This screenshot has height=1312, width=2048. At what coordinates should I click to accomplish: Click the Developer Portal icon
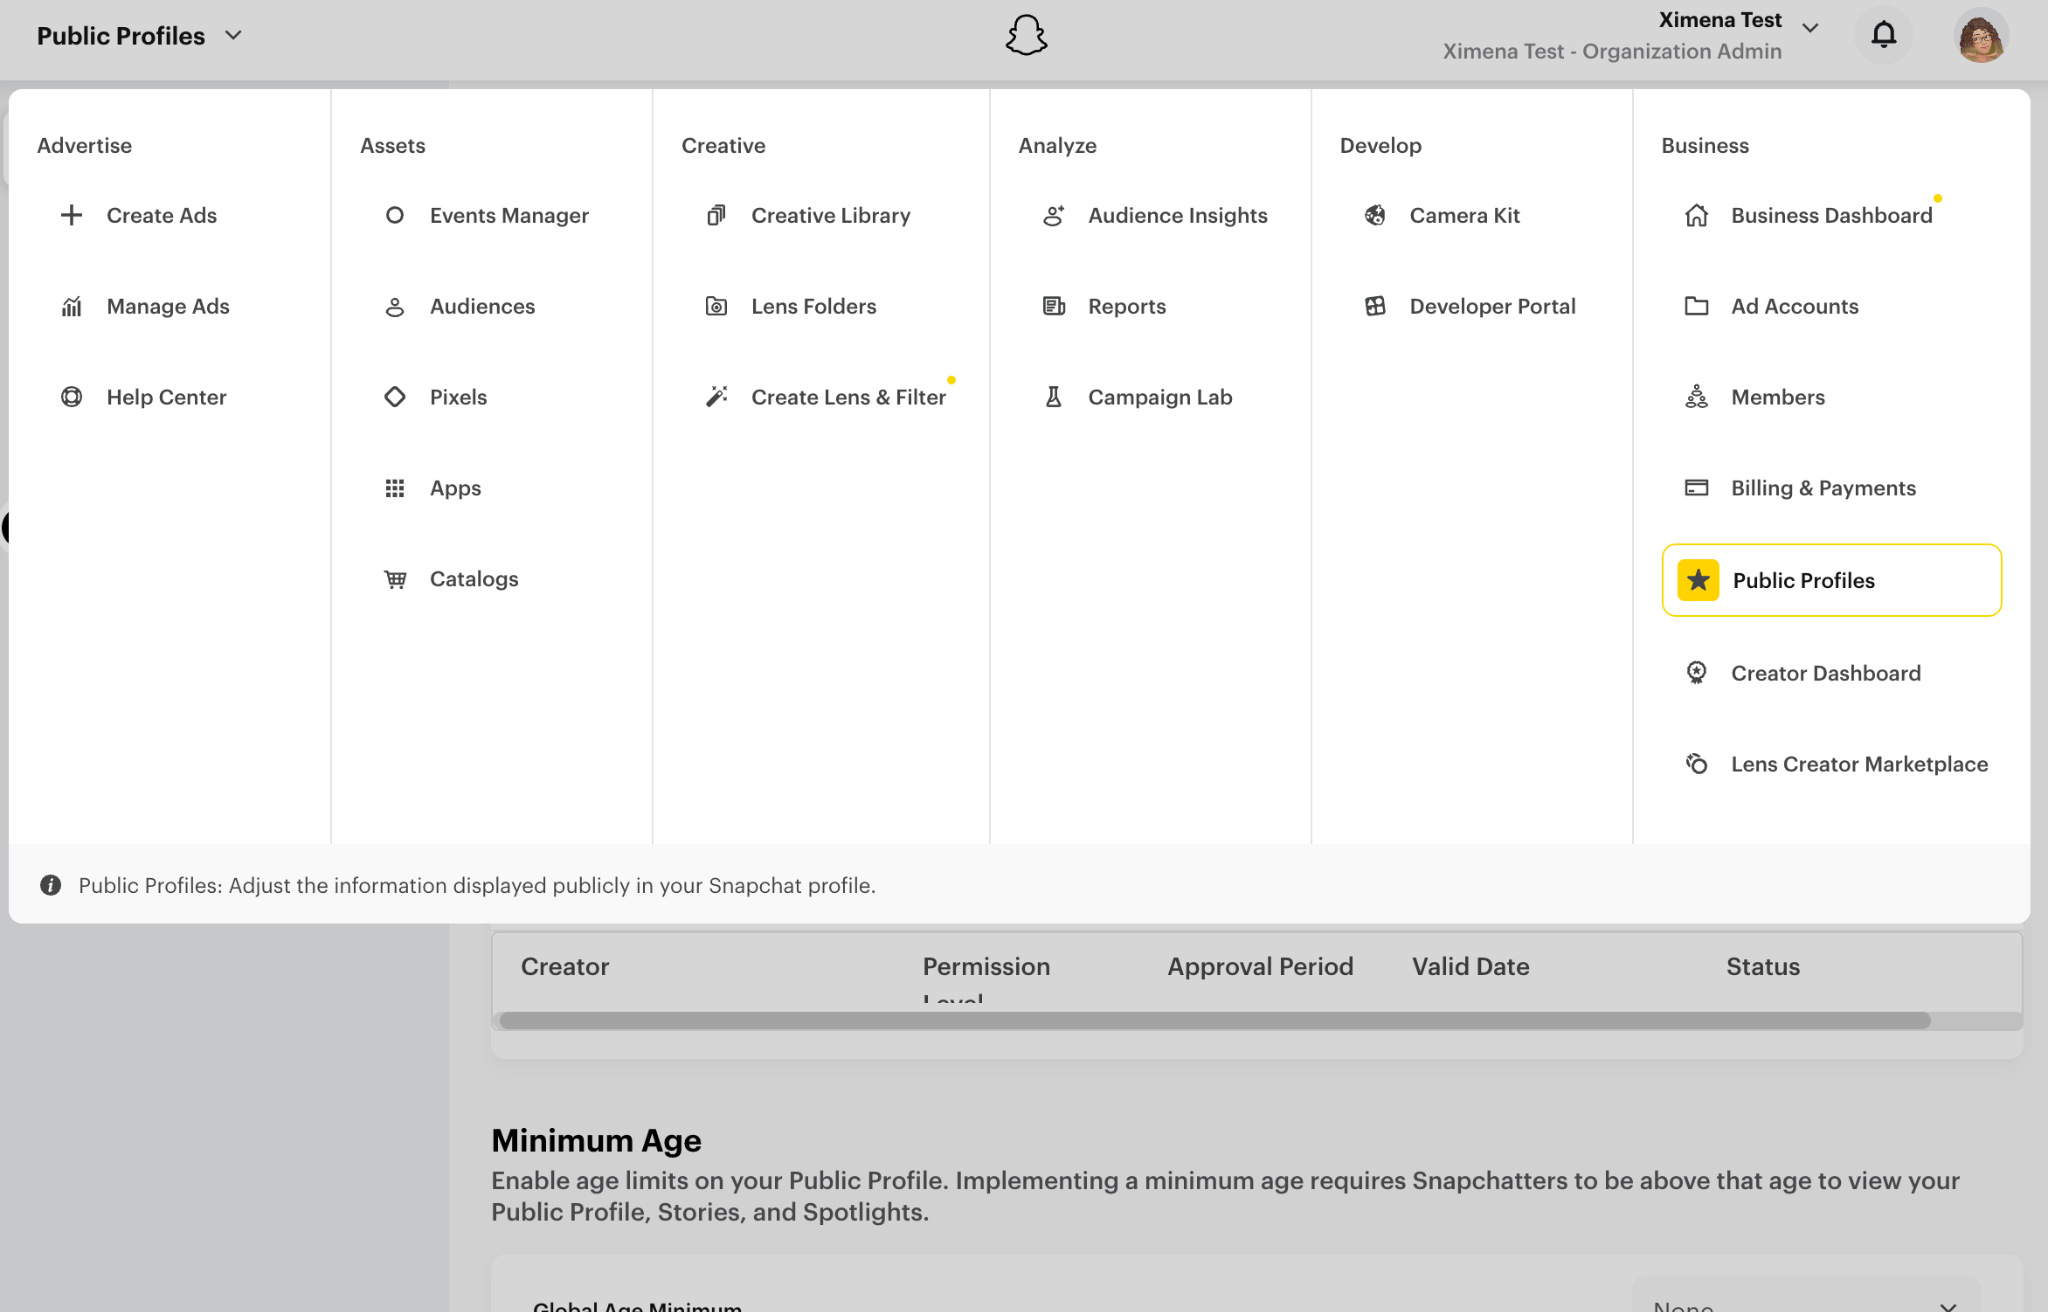click(x=1375, y=306)
